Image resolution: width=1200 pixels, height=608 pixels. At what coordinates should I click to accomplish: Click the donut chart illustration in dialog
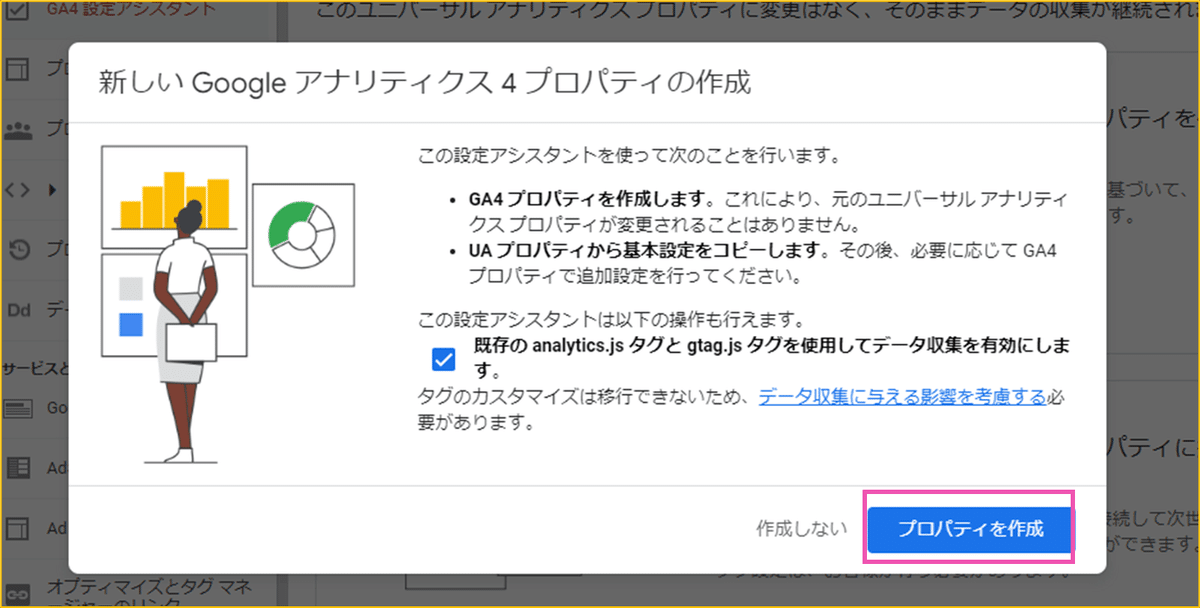pos(304,234)
